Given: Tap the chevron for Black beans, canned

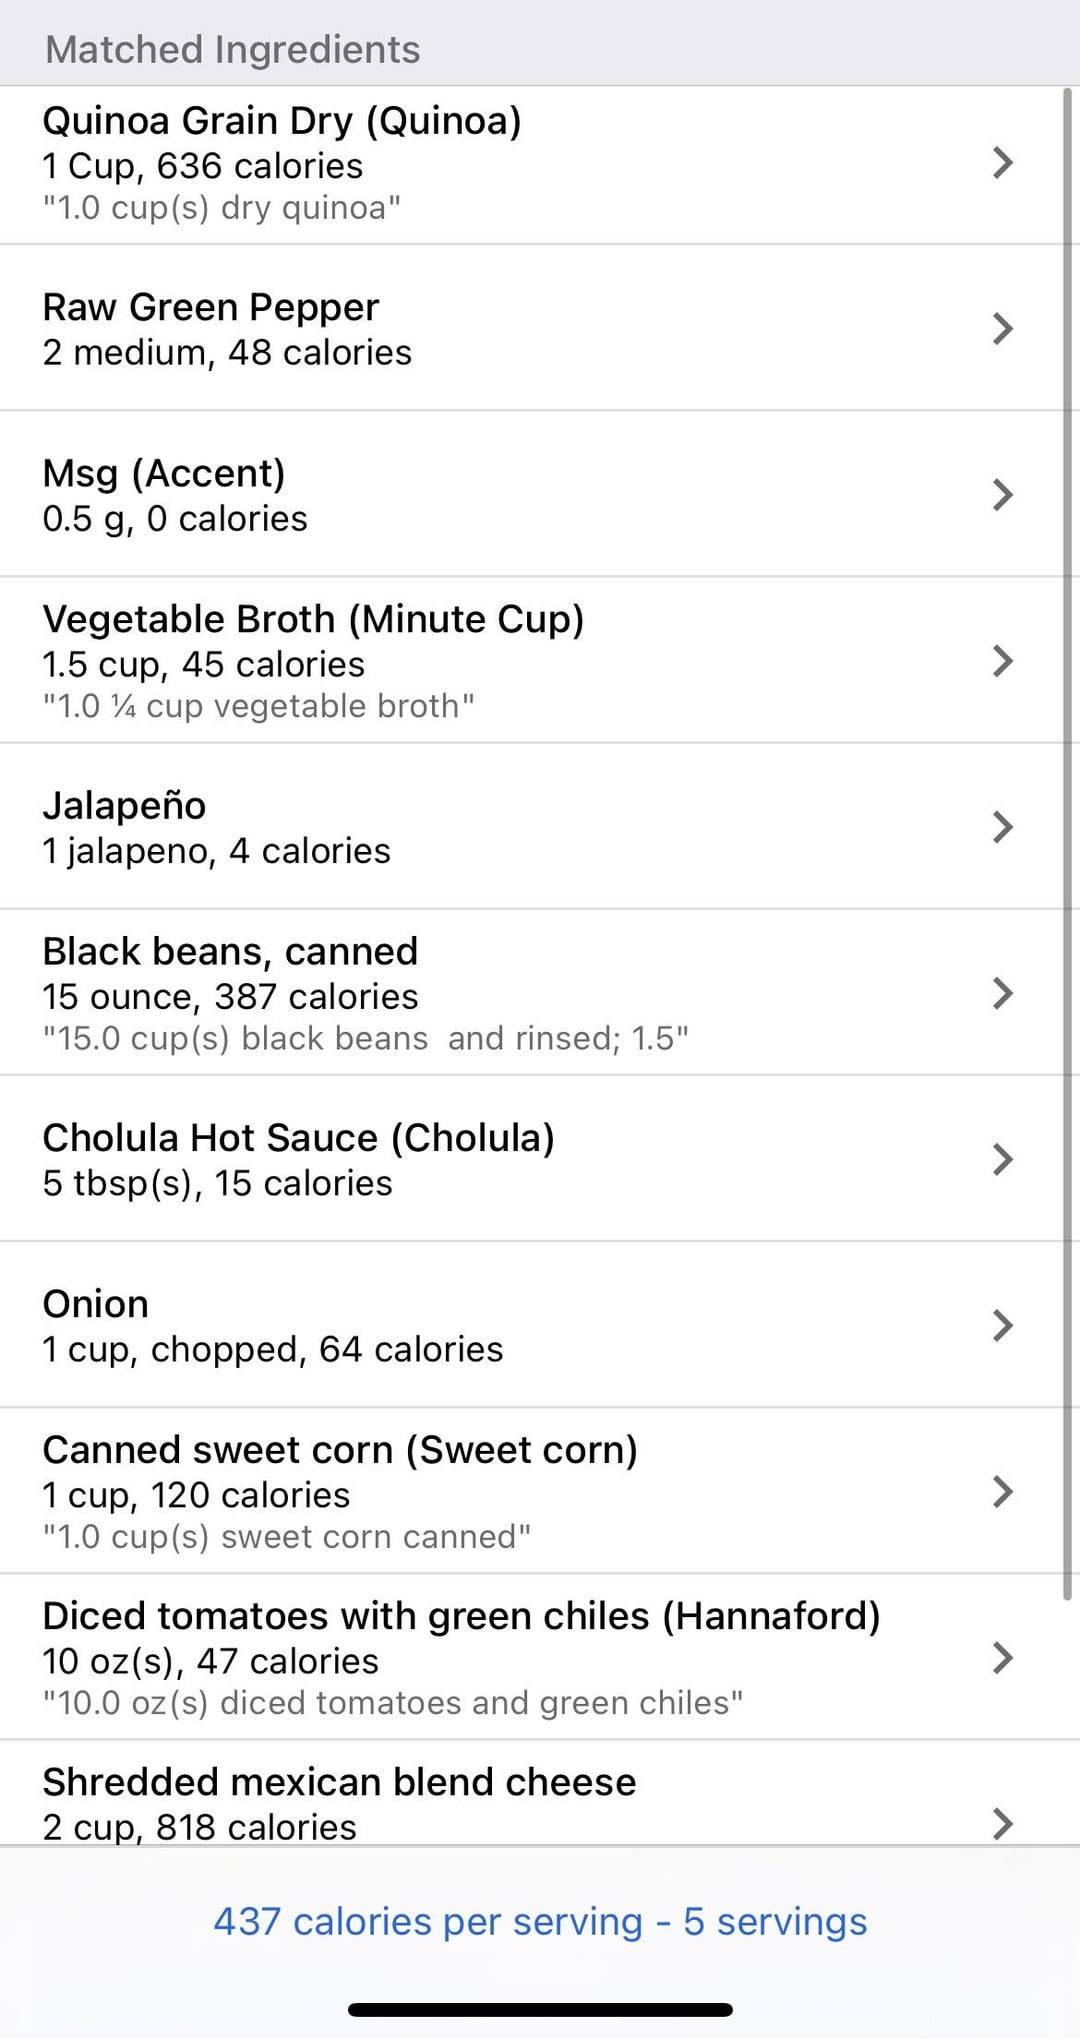Looking at the screenshot, I should [1002, 993].
